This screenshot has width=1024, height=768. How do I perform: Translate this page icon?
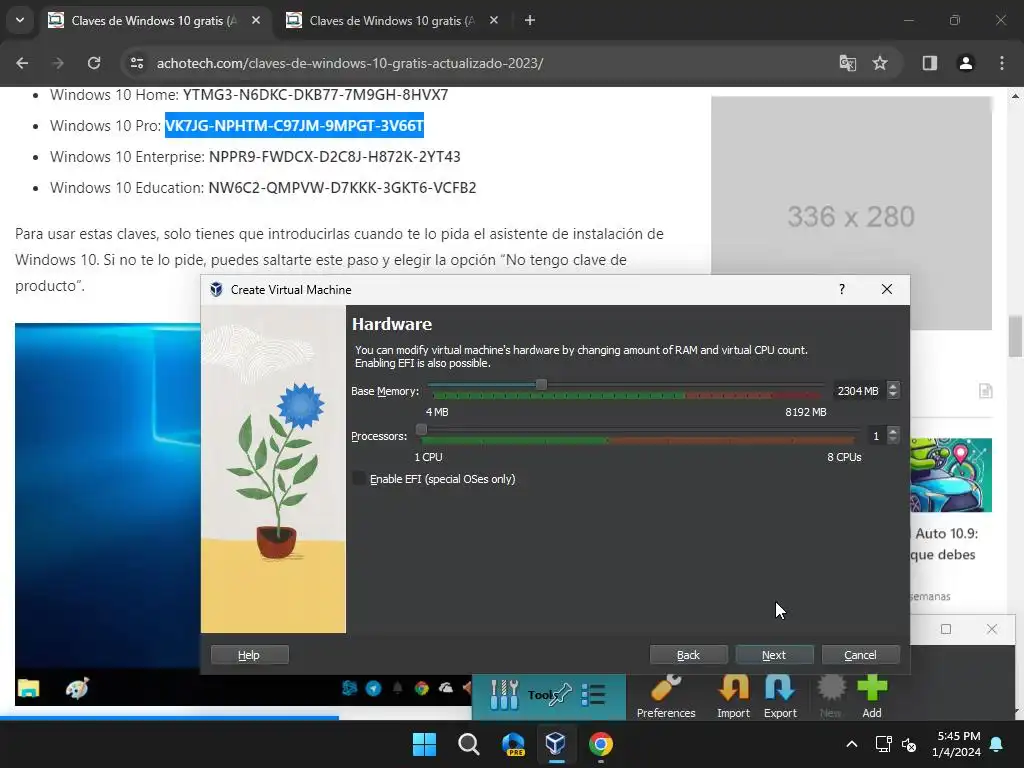pyautogui.click(x=848, y=63)
